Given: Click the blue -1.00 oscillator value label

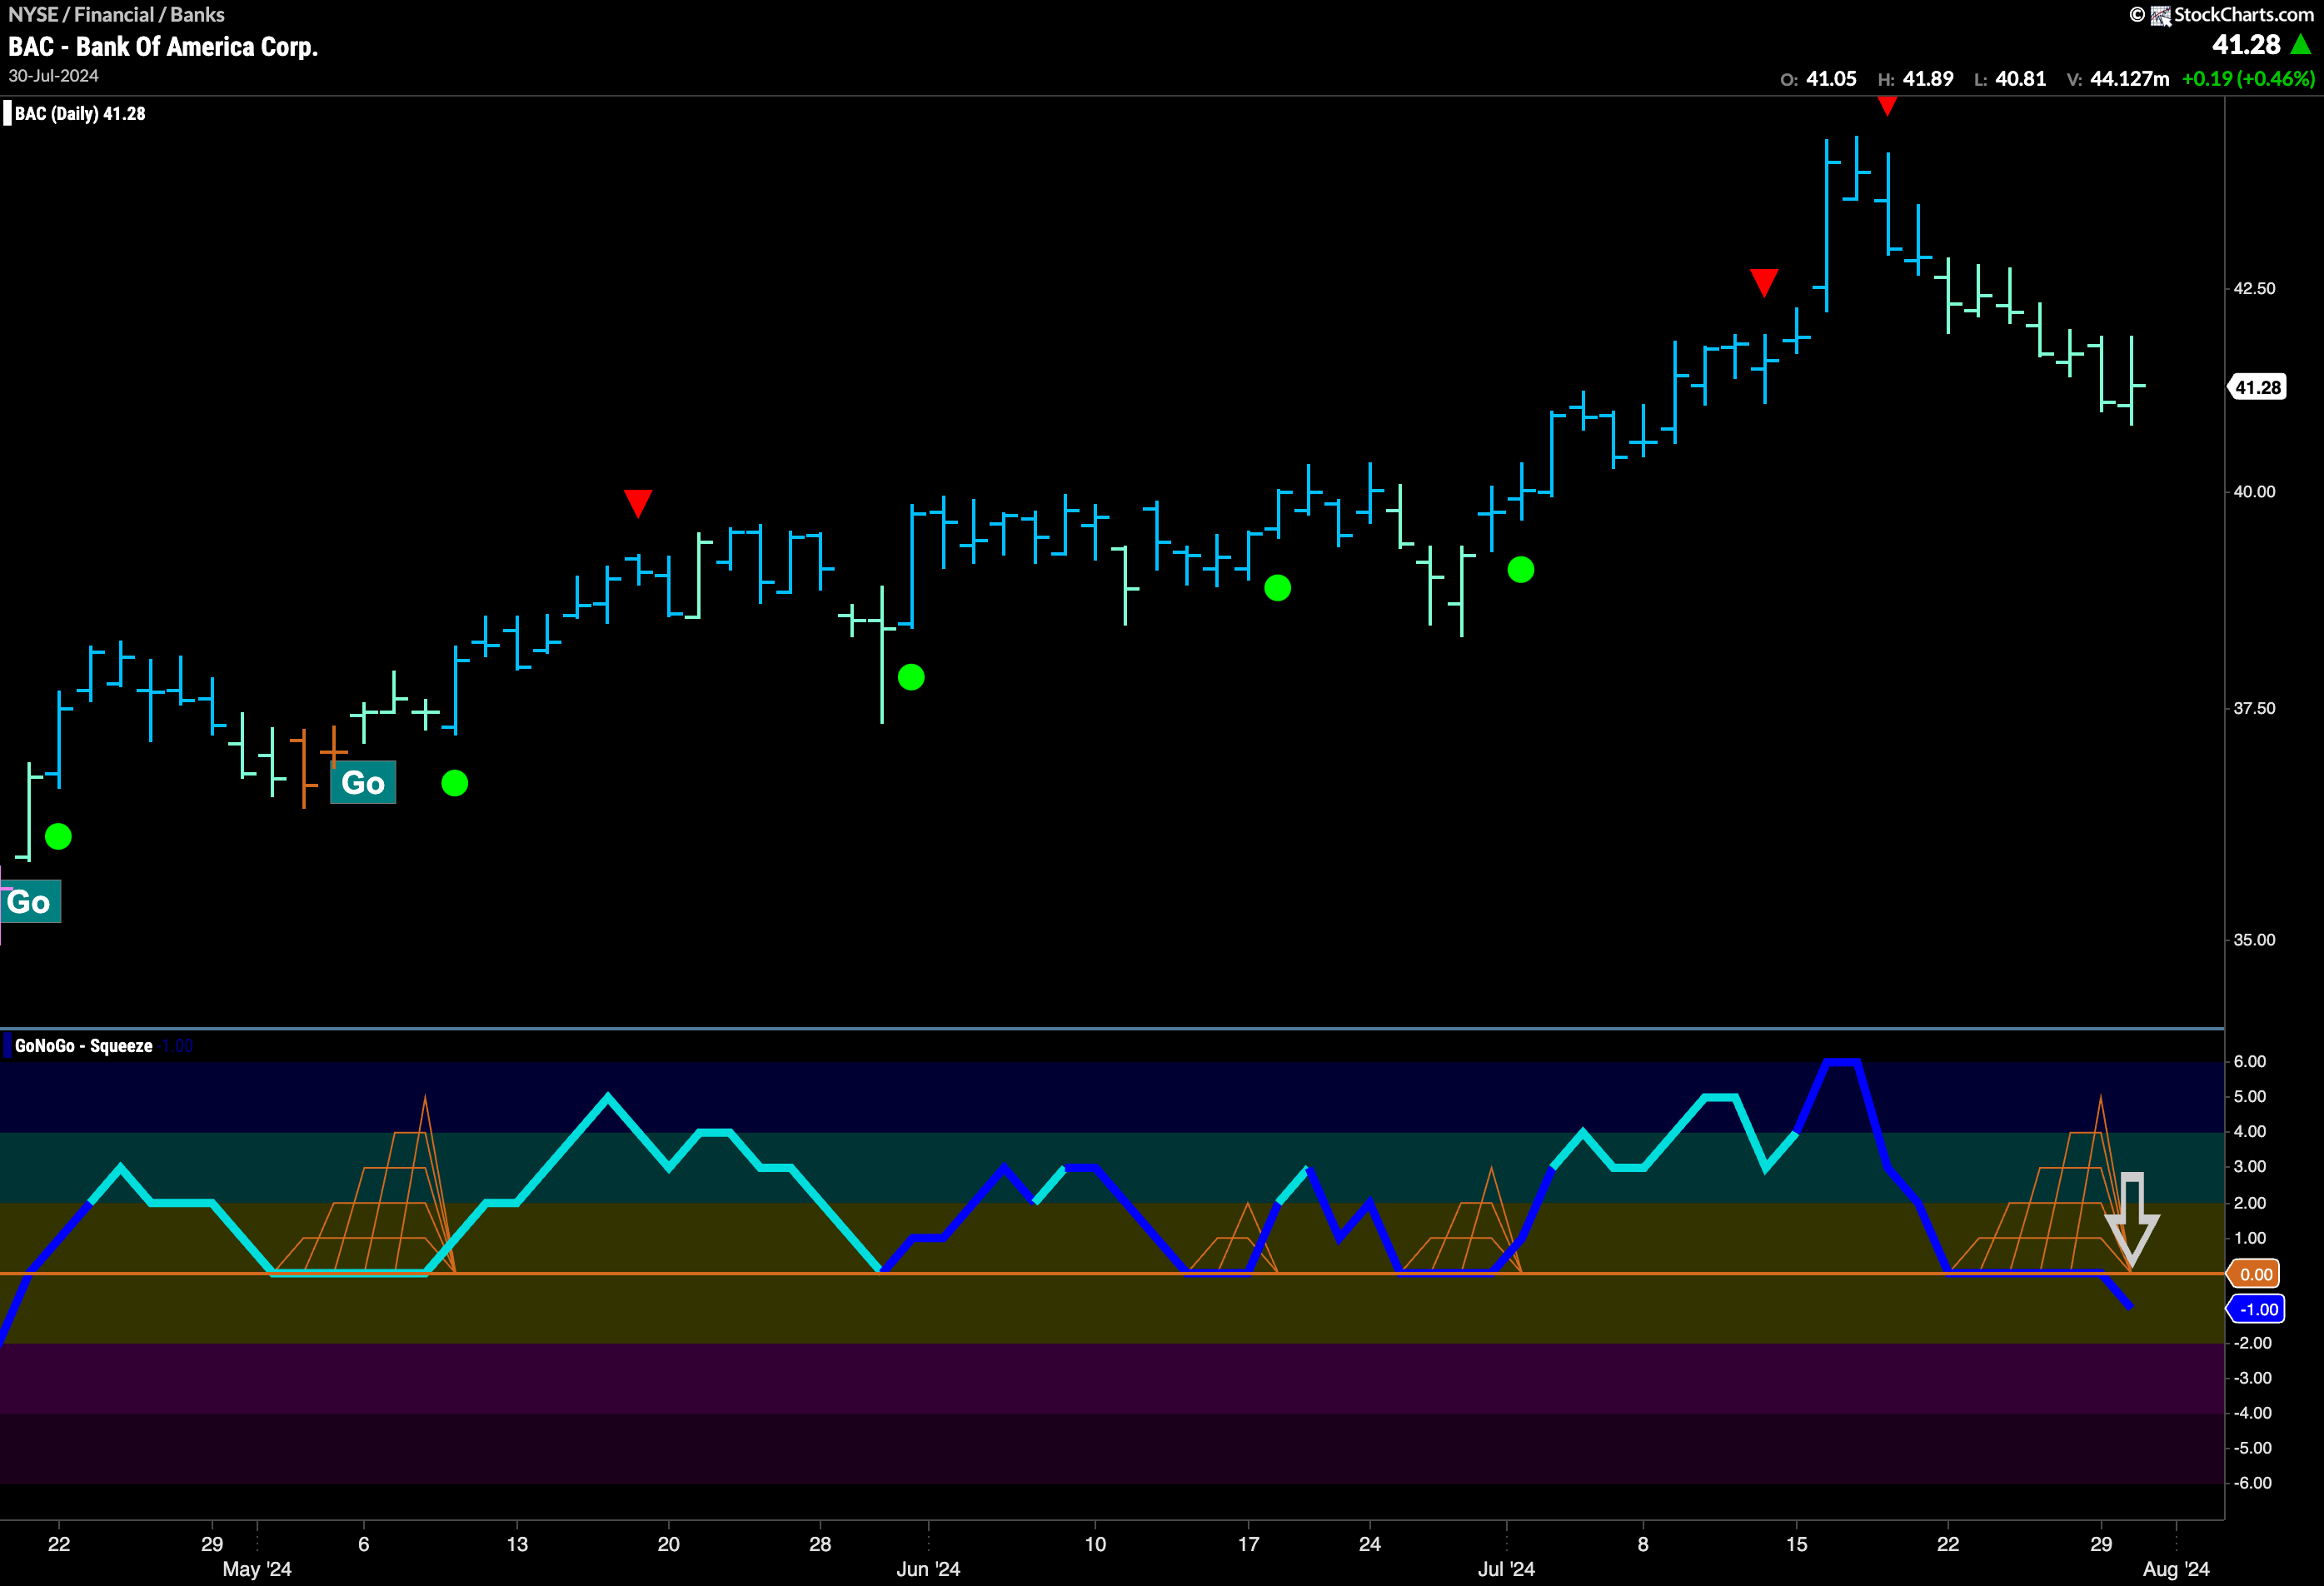Looking at the screenshot, I should tap(2257, 1309).
